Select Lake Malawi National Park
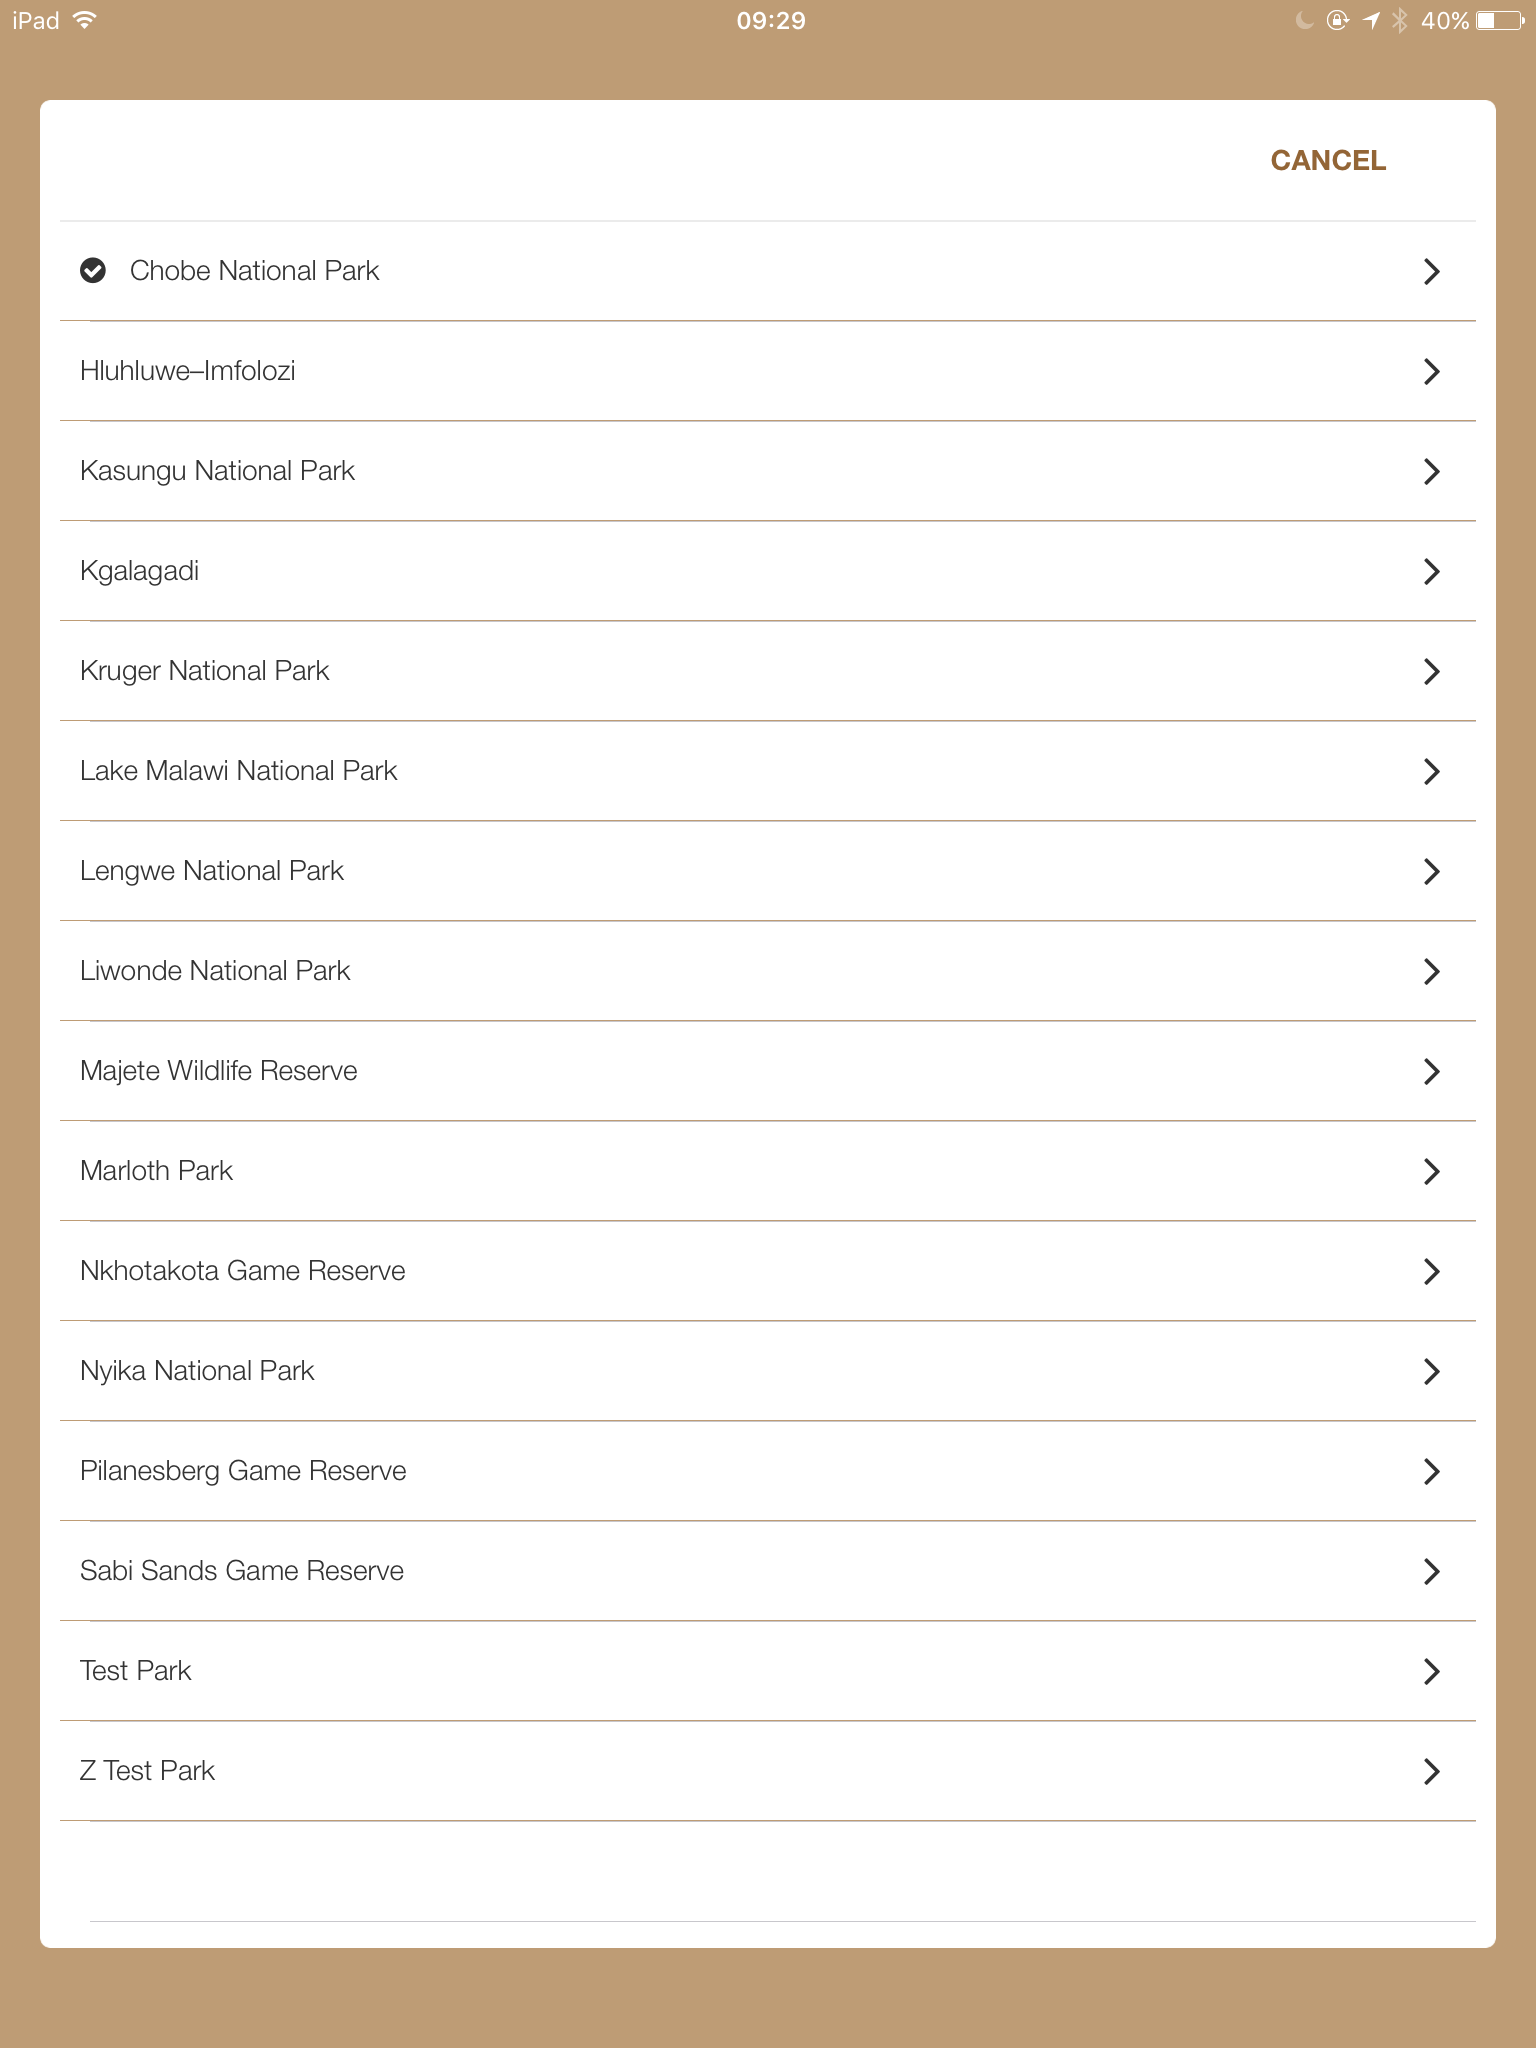 point(238,771)
